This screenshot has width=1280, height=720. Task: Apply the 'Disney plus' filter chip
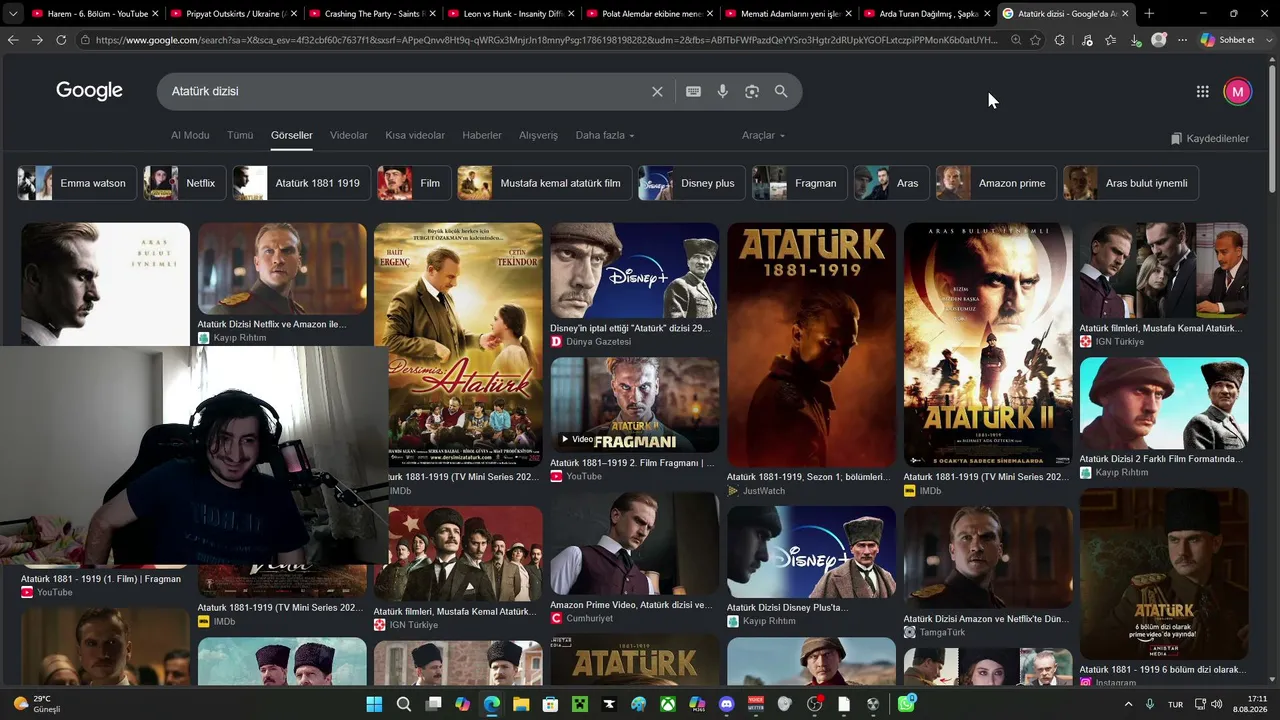pyautogui.click(x=691, y=183)
